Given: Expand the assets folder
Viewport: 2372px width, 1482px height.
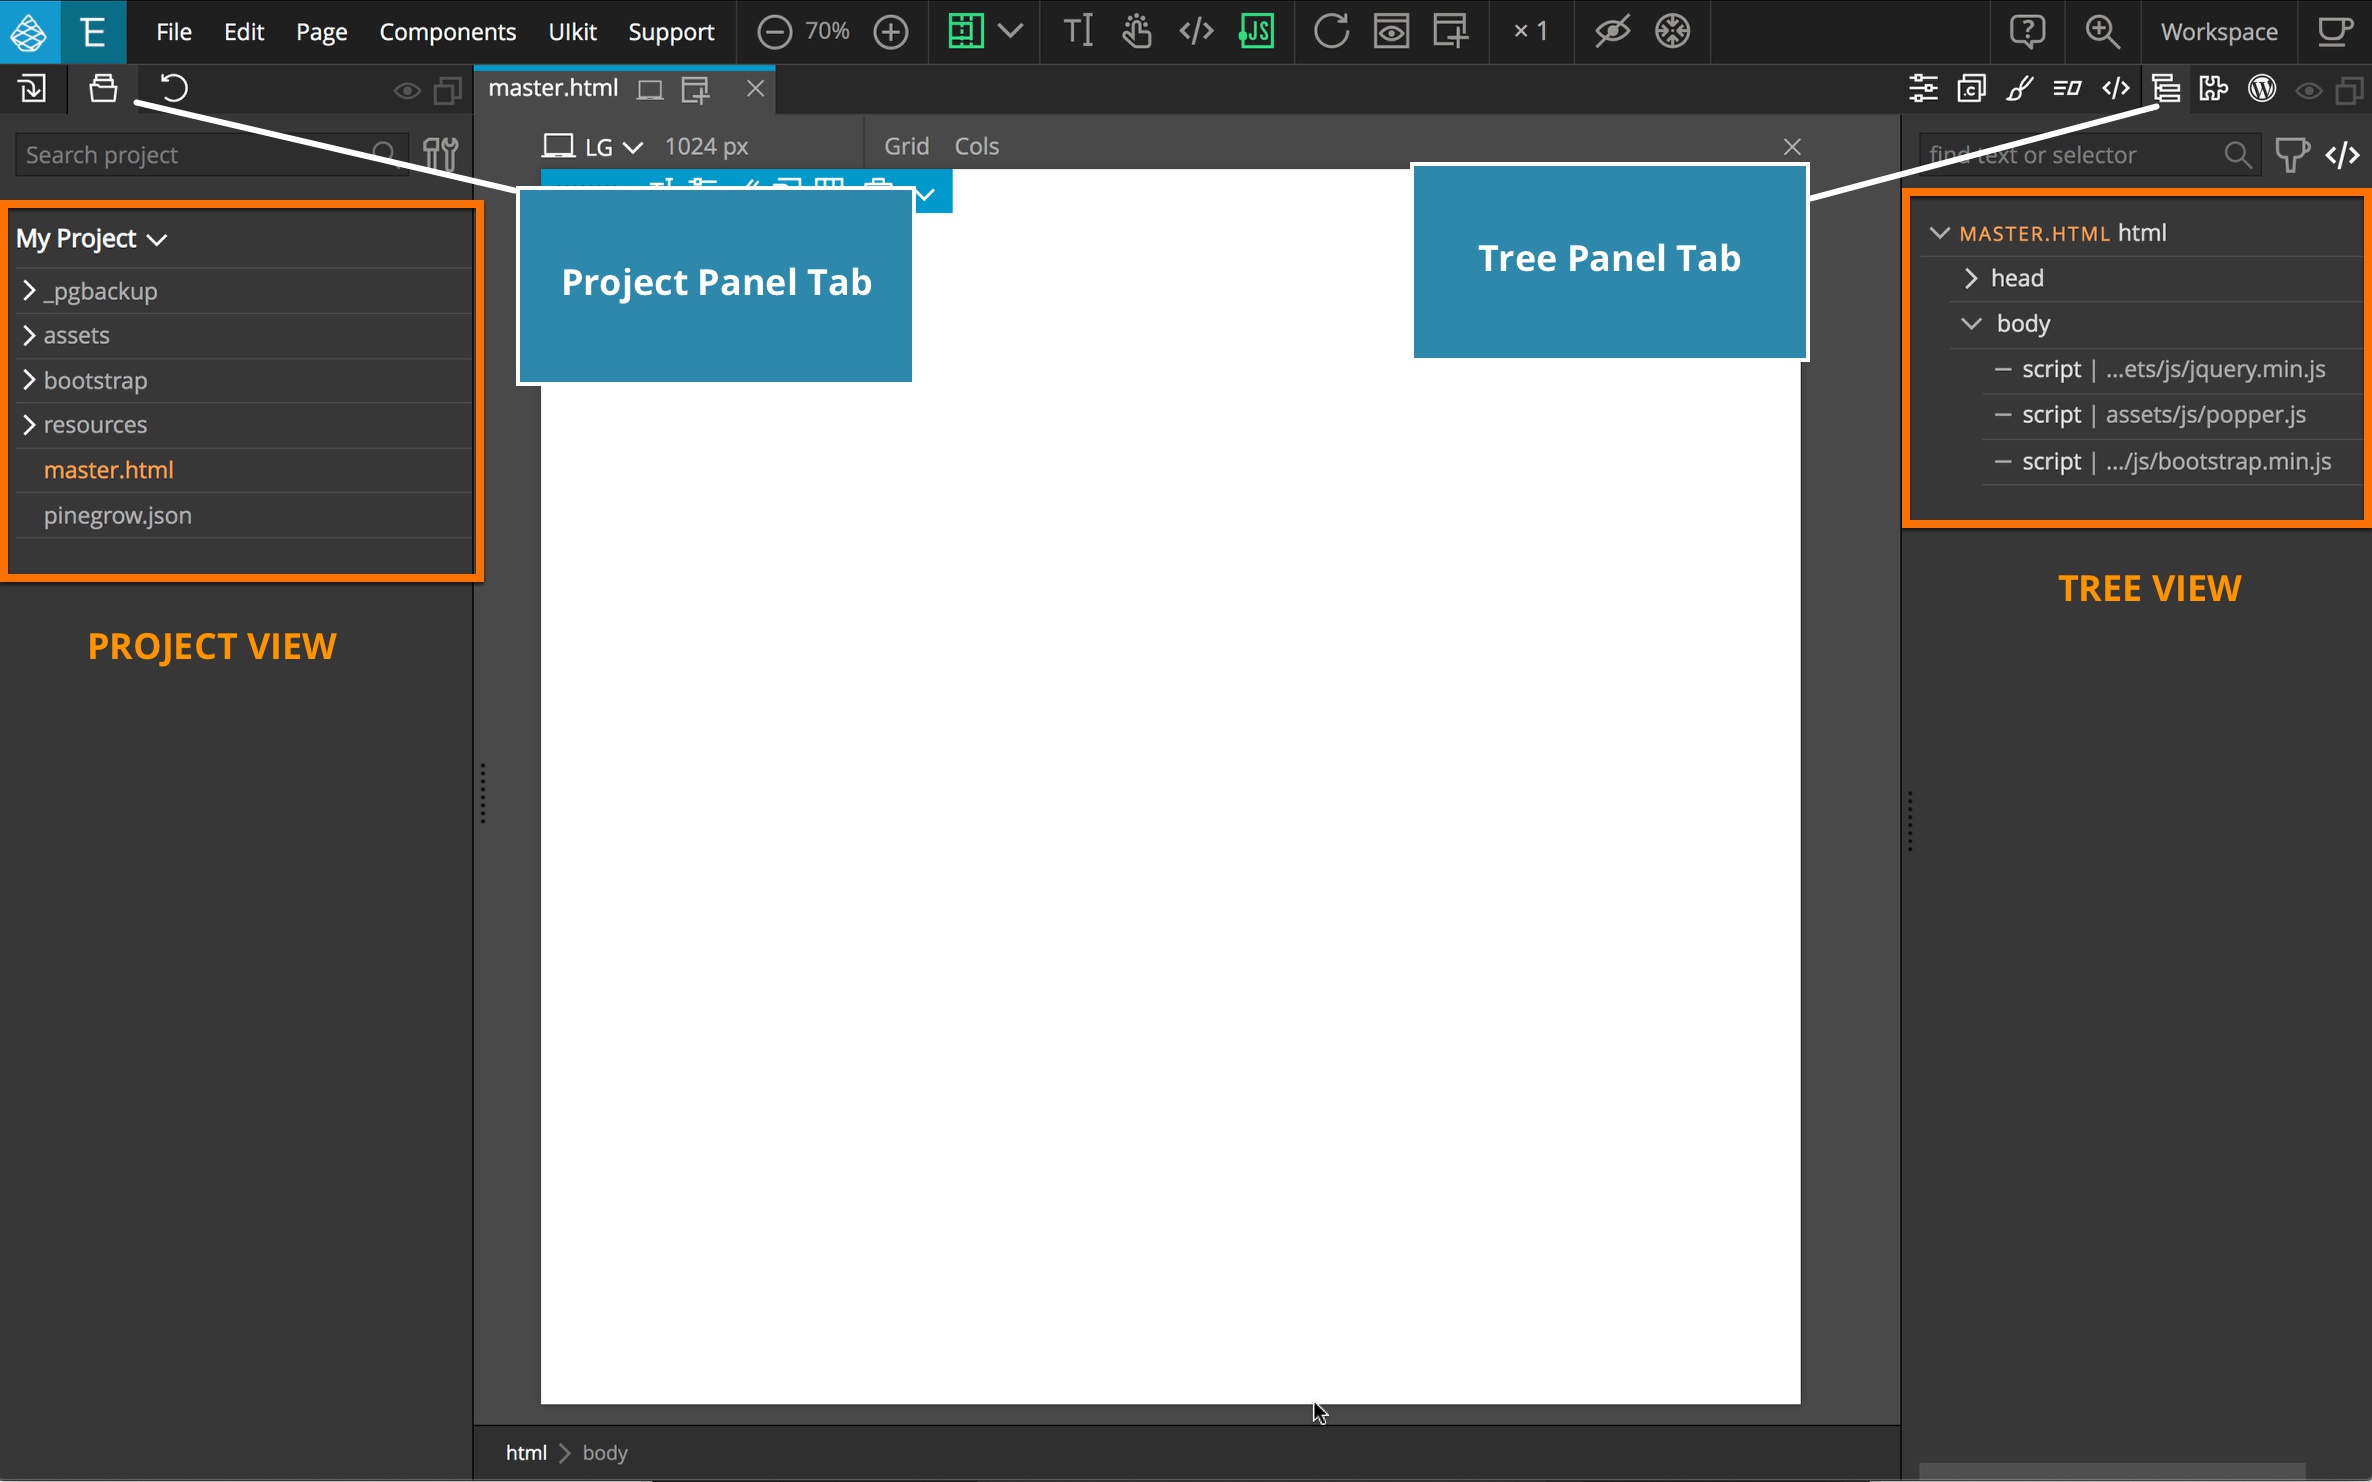Looking at the screenshot, I should 29,335.
